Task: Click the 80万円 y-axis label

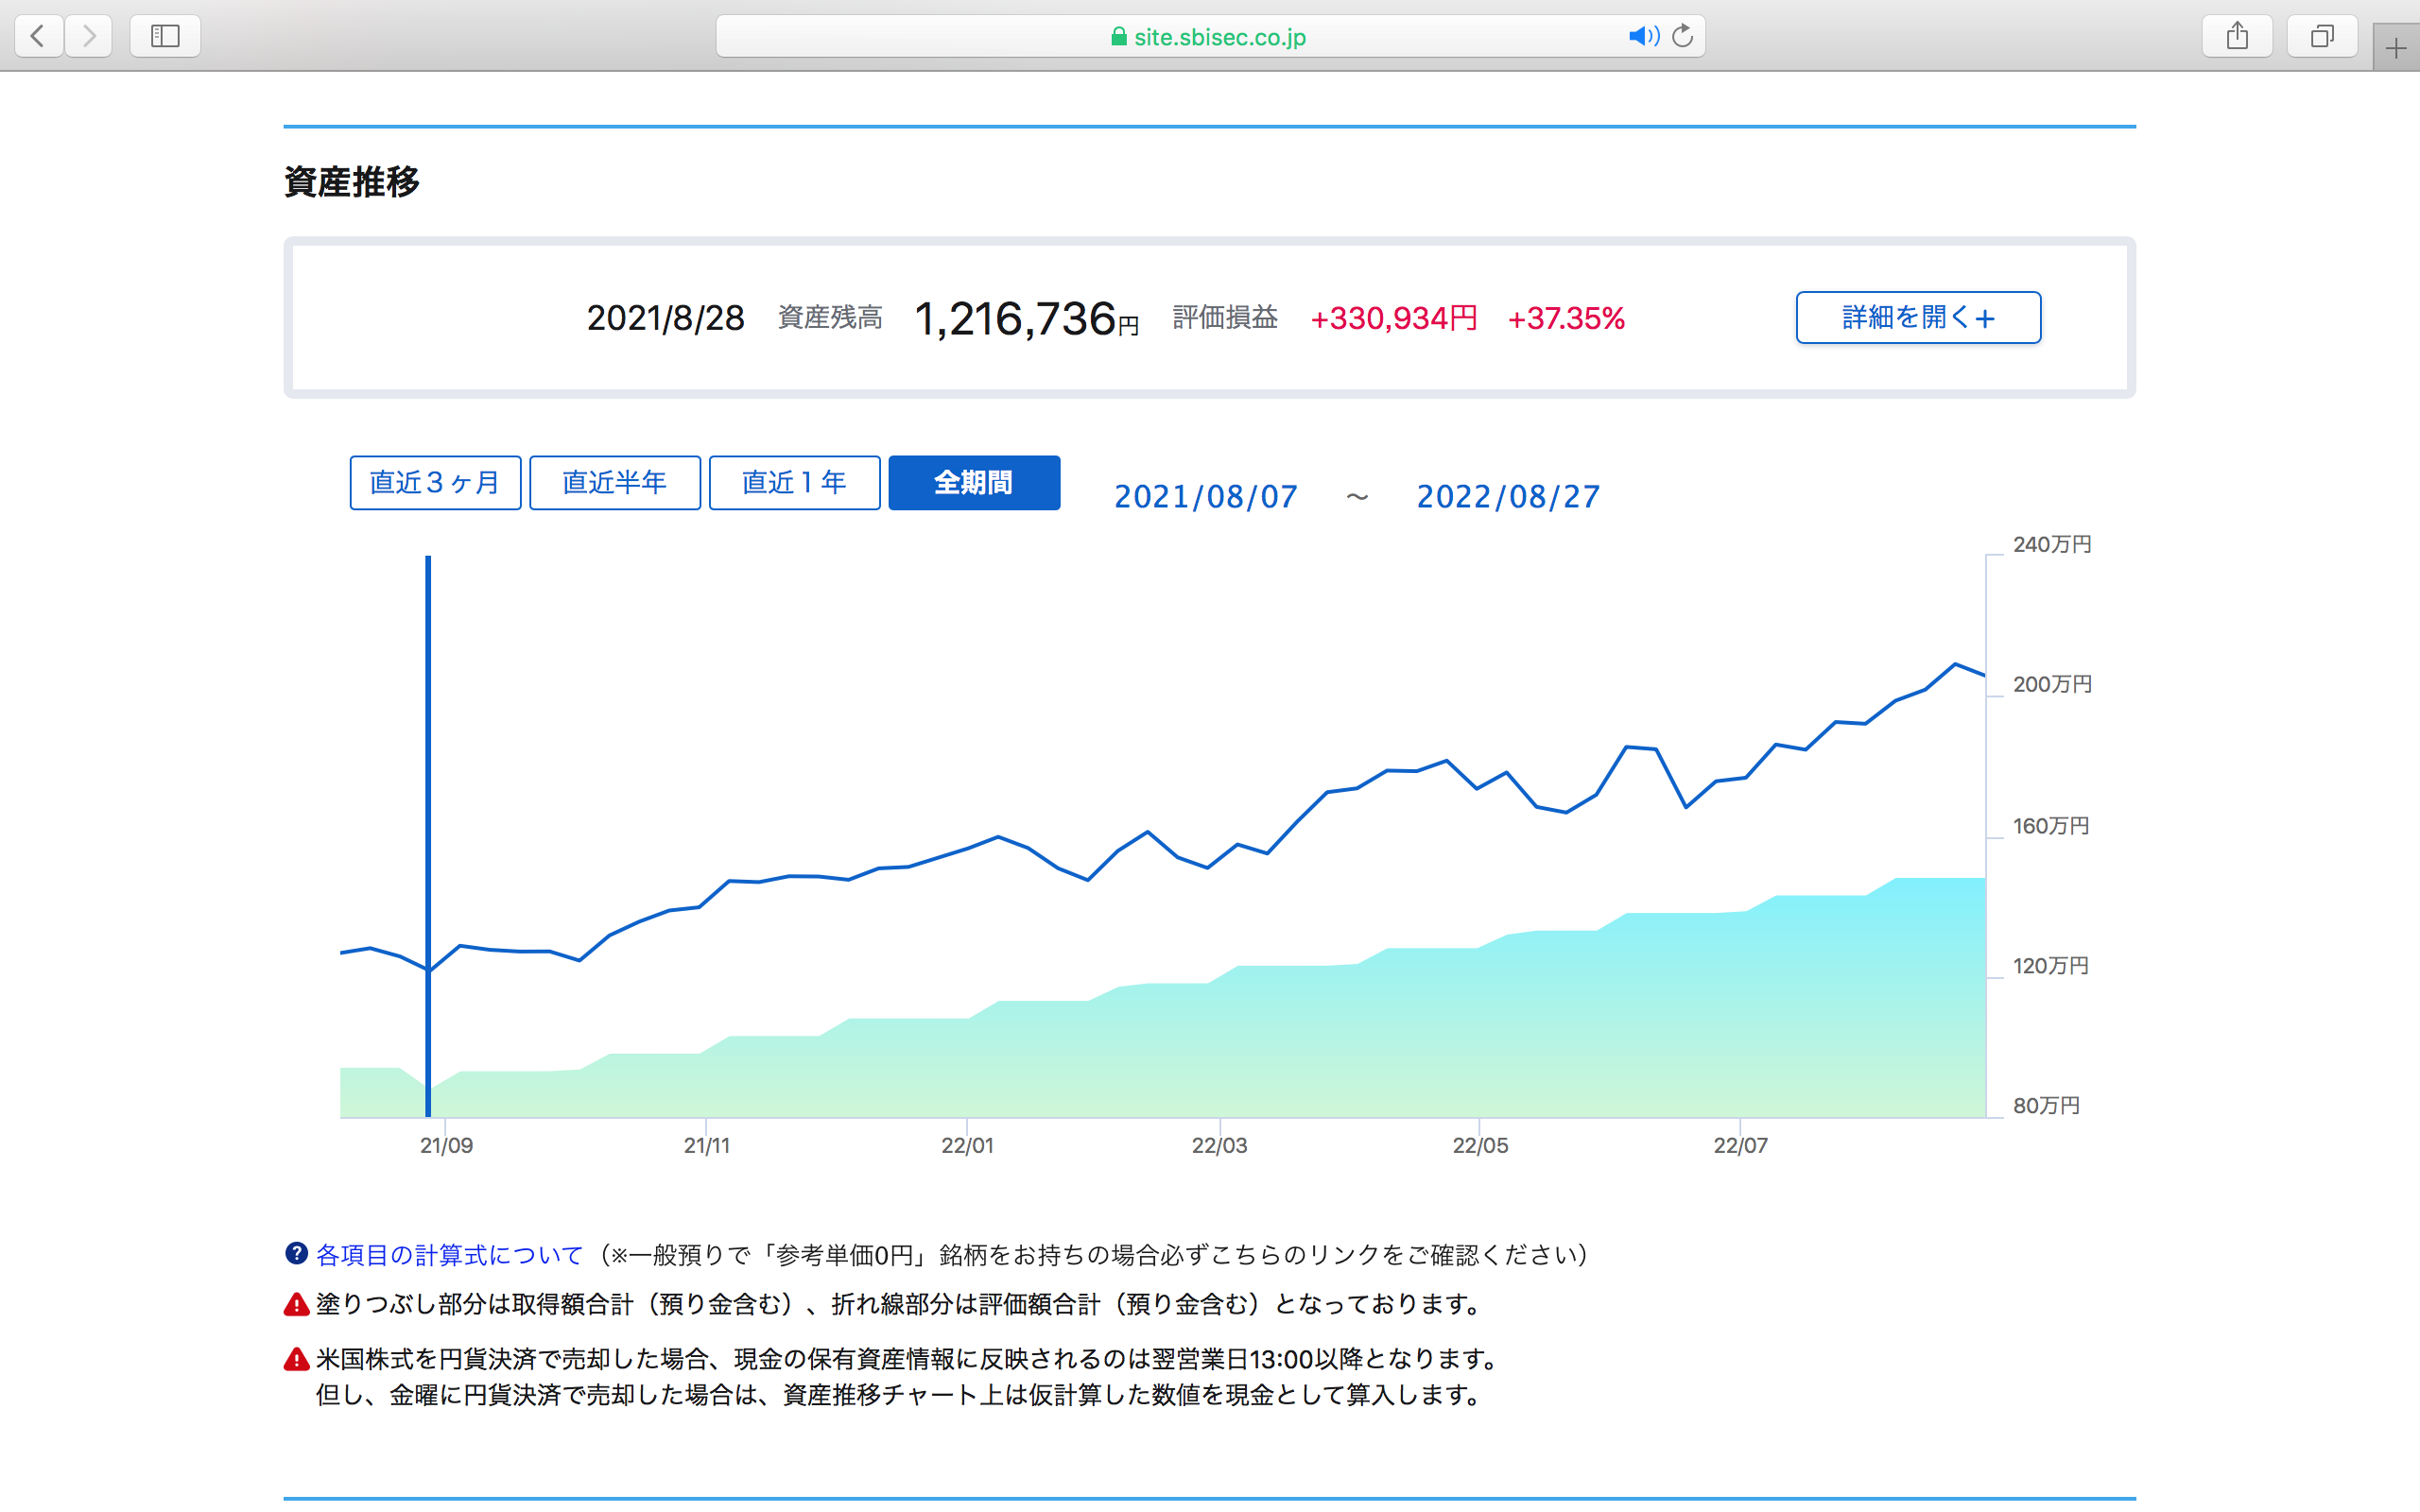Action: [x=2046, y=1106]
